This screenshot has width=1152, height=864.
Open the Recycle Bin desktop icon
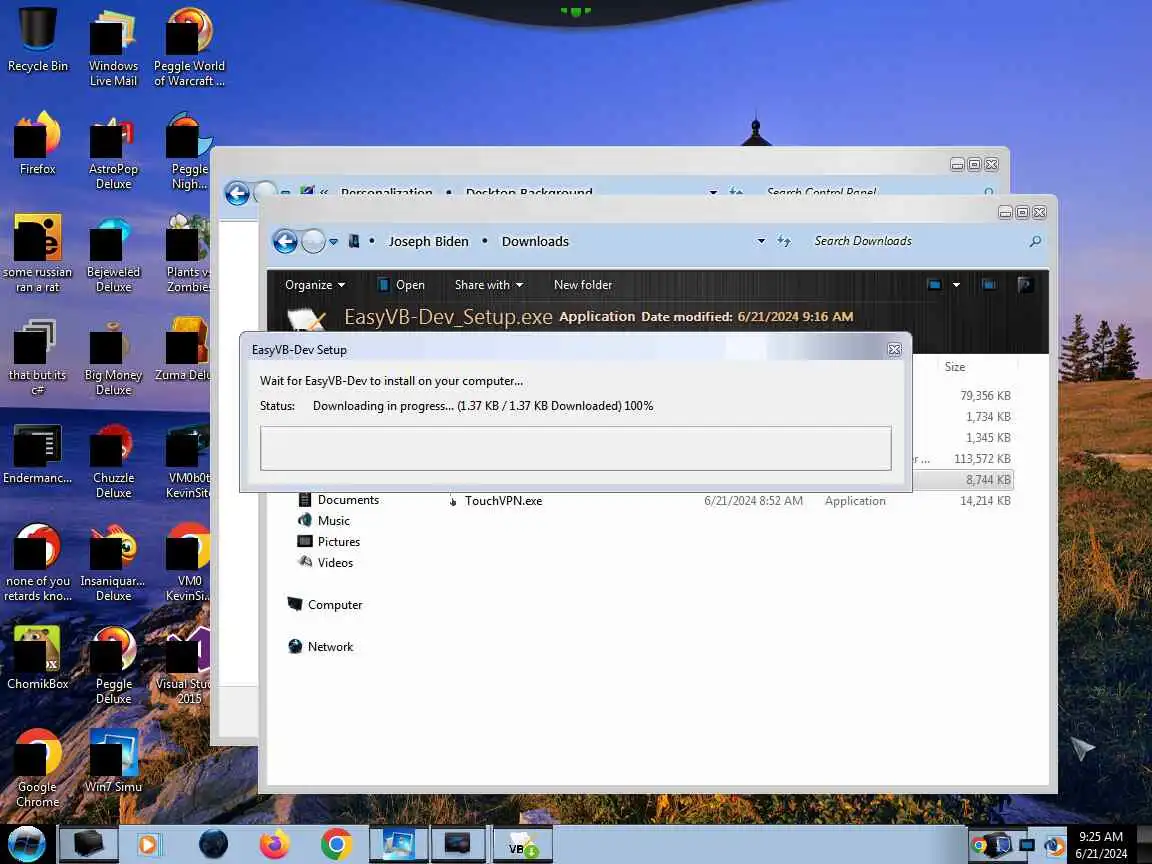[37, 40]
